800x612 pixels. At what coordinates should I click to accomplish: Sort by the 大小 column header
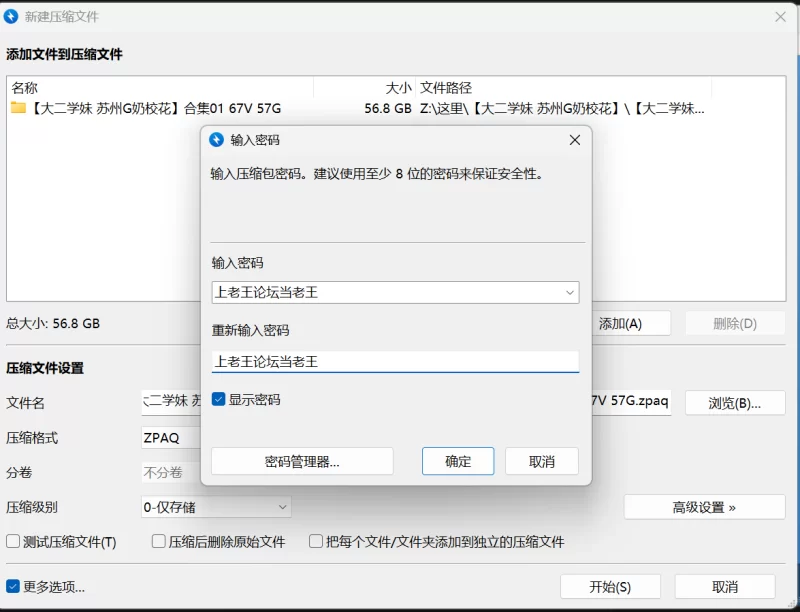click(365, 88)
